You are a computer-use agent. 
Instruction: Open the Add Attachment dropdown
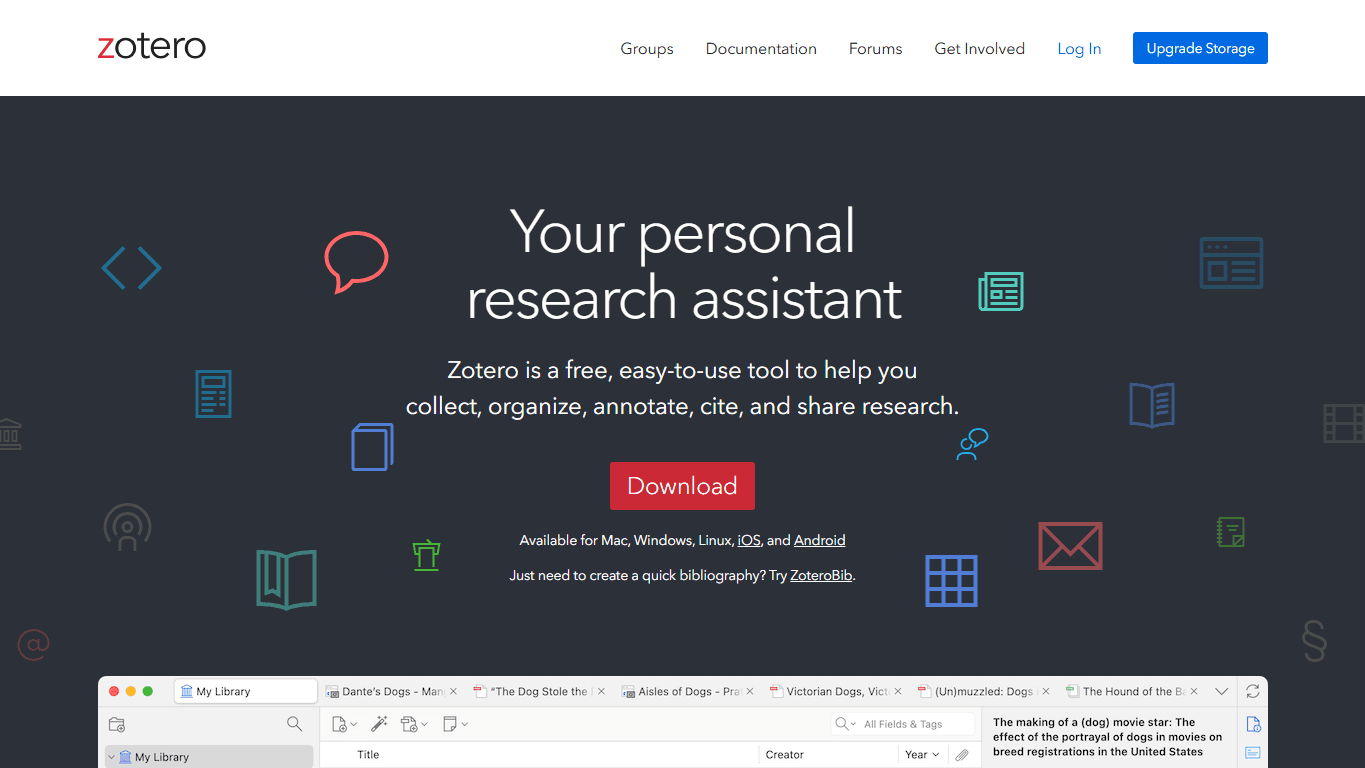tap(414, 724)
